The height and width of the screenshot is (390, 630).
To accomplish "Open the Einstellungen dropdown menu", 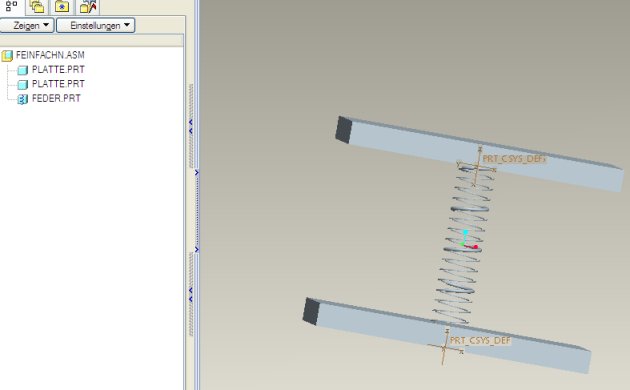I will [x=96, y=25].
